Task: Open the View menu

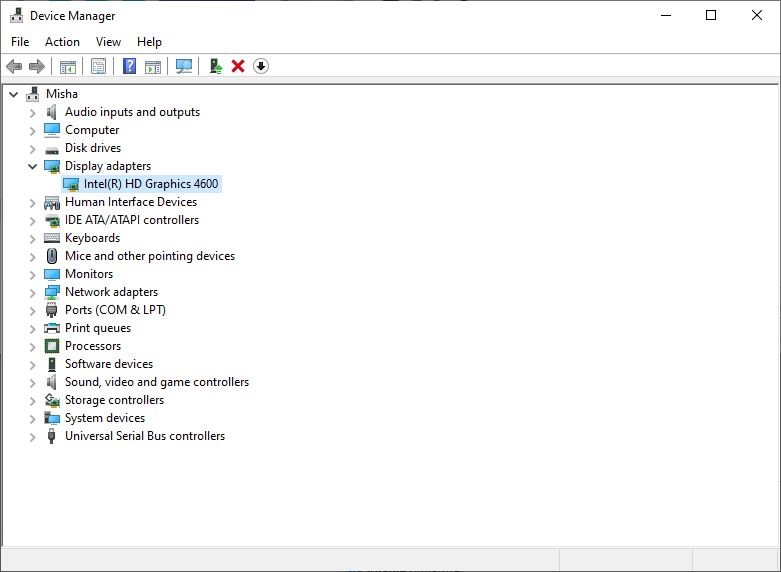Action: point(108,42)
